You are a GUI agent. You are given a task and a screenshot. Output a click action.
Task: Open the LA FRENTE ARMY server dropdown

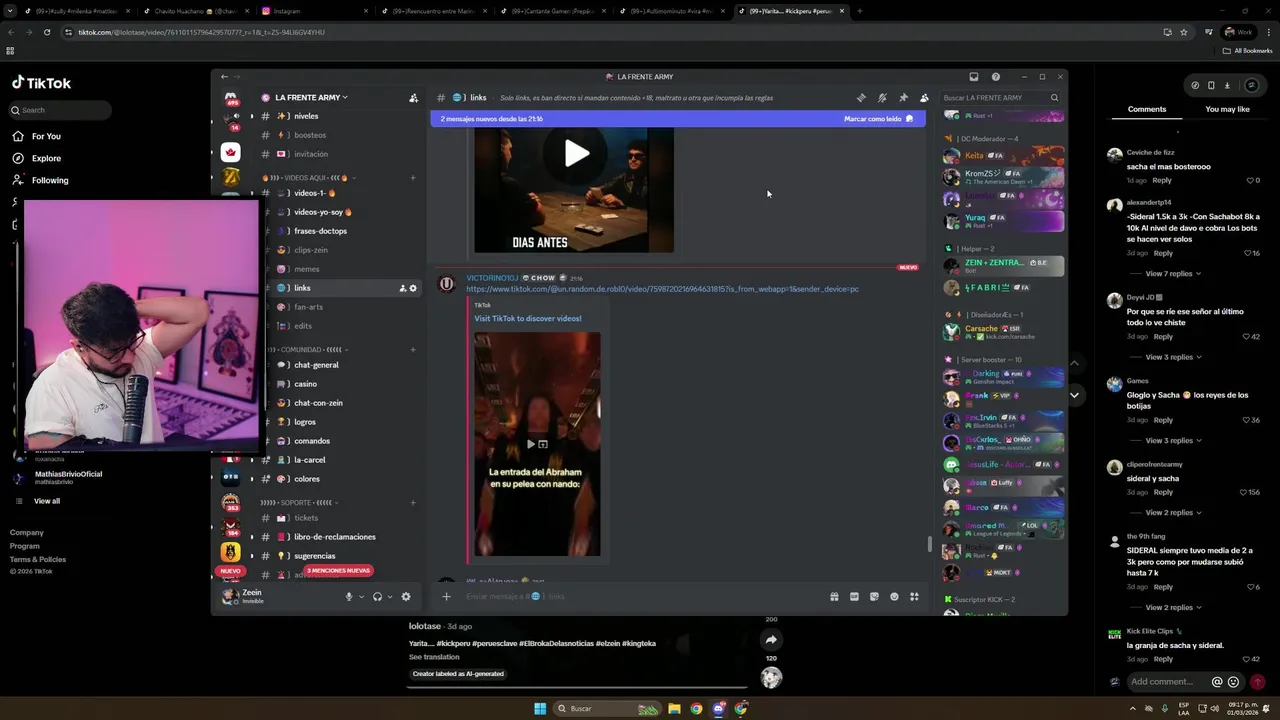pyautogui.click(x=311, y=98)
